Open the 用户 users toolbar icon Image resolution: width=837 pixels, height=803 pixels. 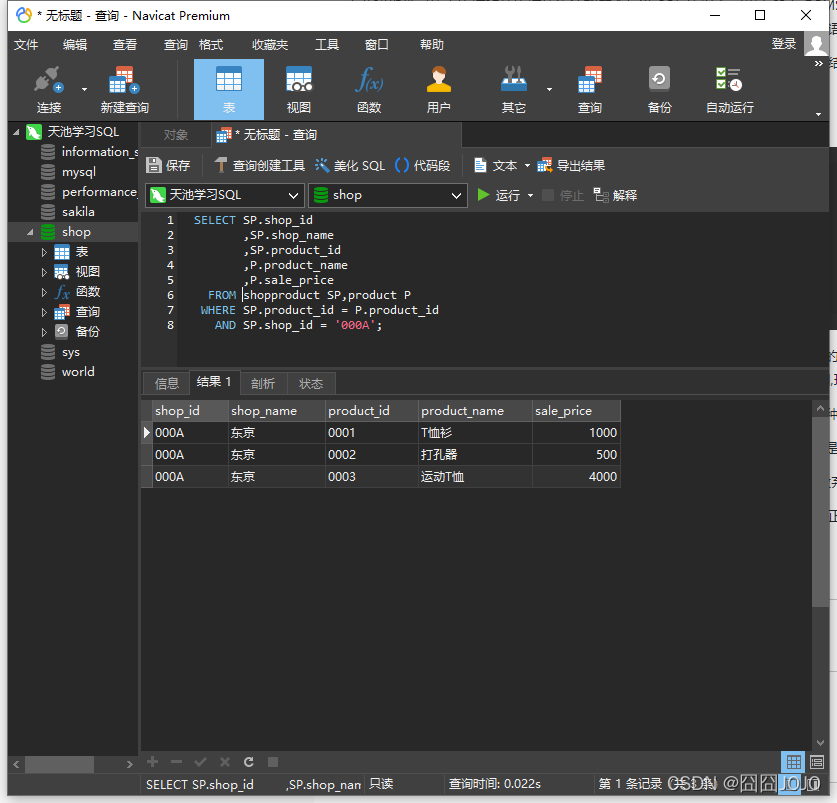click(439, 89)
